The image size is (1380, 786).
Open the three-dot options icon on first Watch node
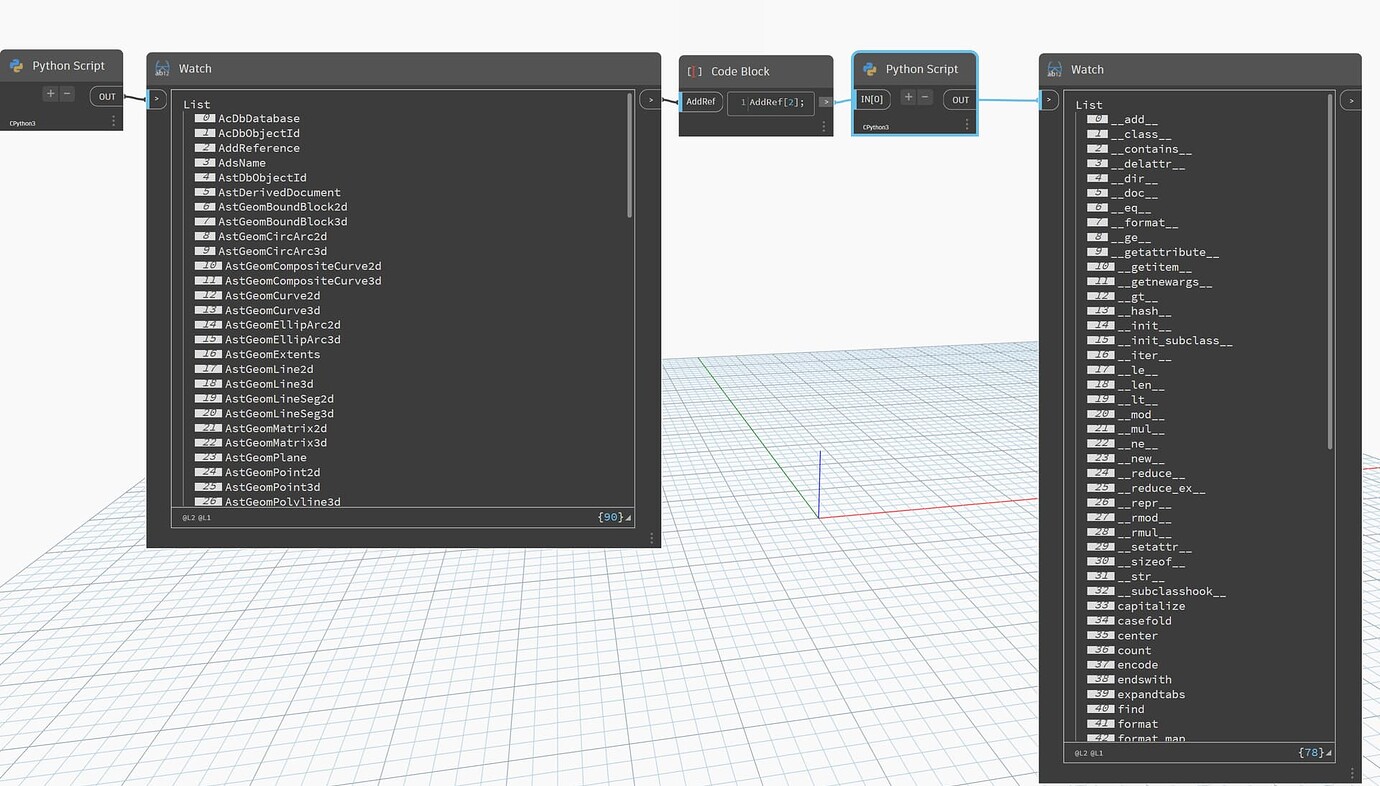click(651, 537)
